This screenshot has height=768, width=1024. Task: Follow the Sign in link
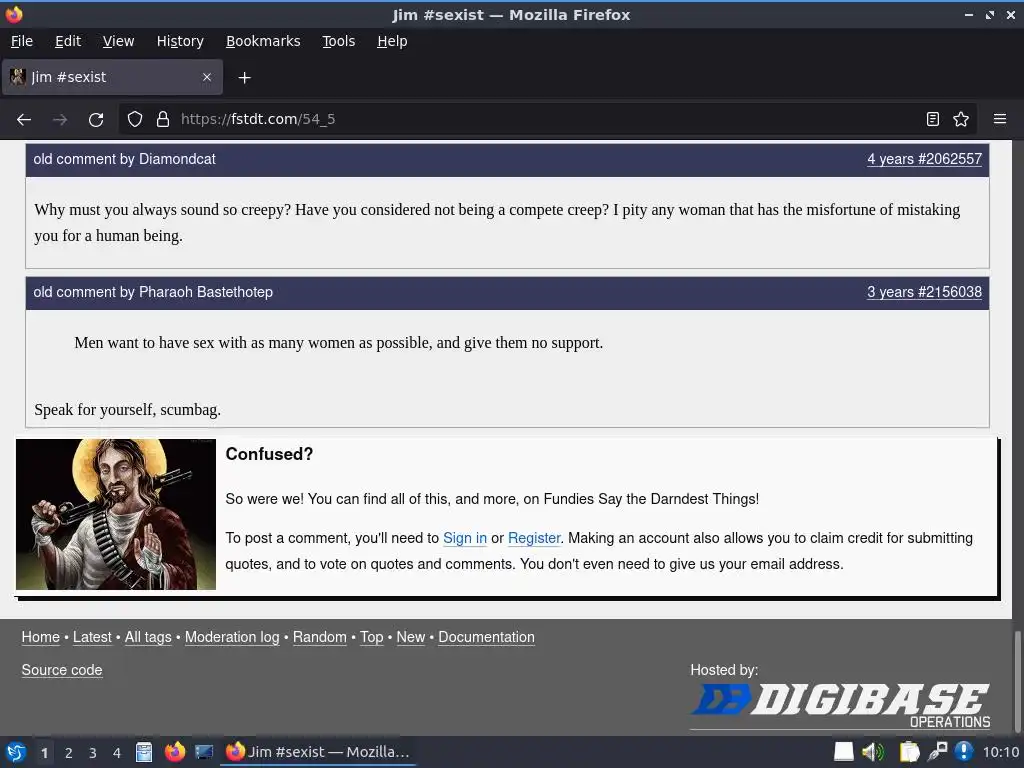(x=465, y=538)
